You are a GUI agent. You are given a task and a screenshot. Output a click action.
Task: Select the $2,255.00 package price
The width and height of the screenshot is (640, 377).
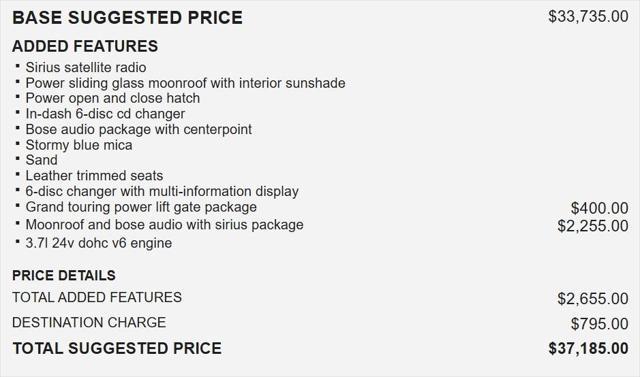pyautogui.click(x=593, y=226)
